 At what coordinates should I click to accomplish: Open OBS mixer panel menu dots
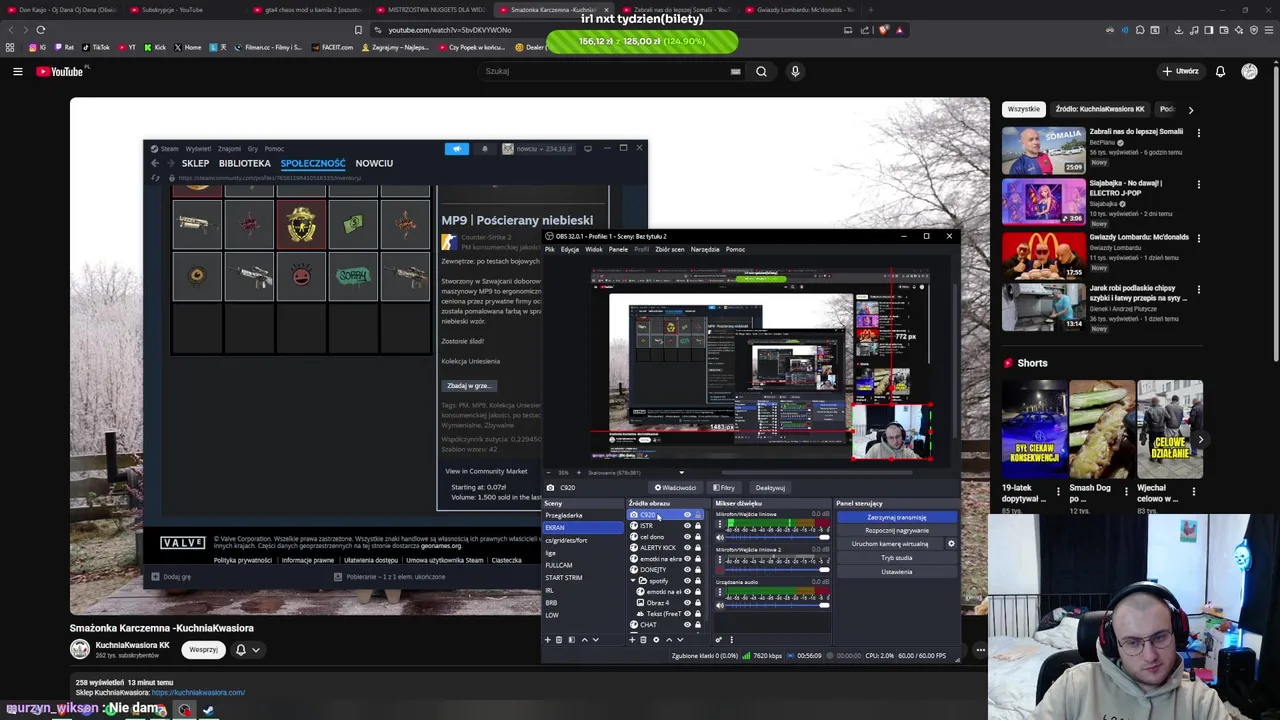pos(731,640)
